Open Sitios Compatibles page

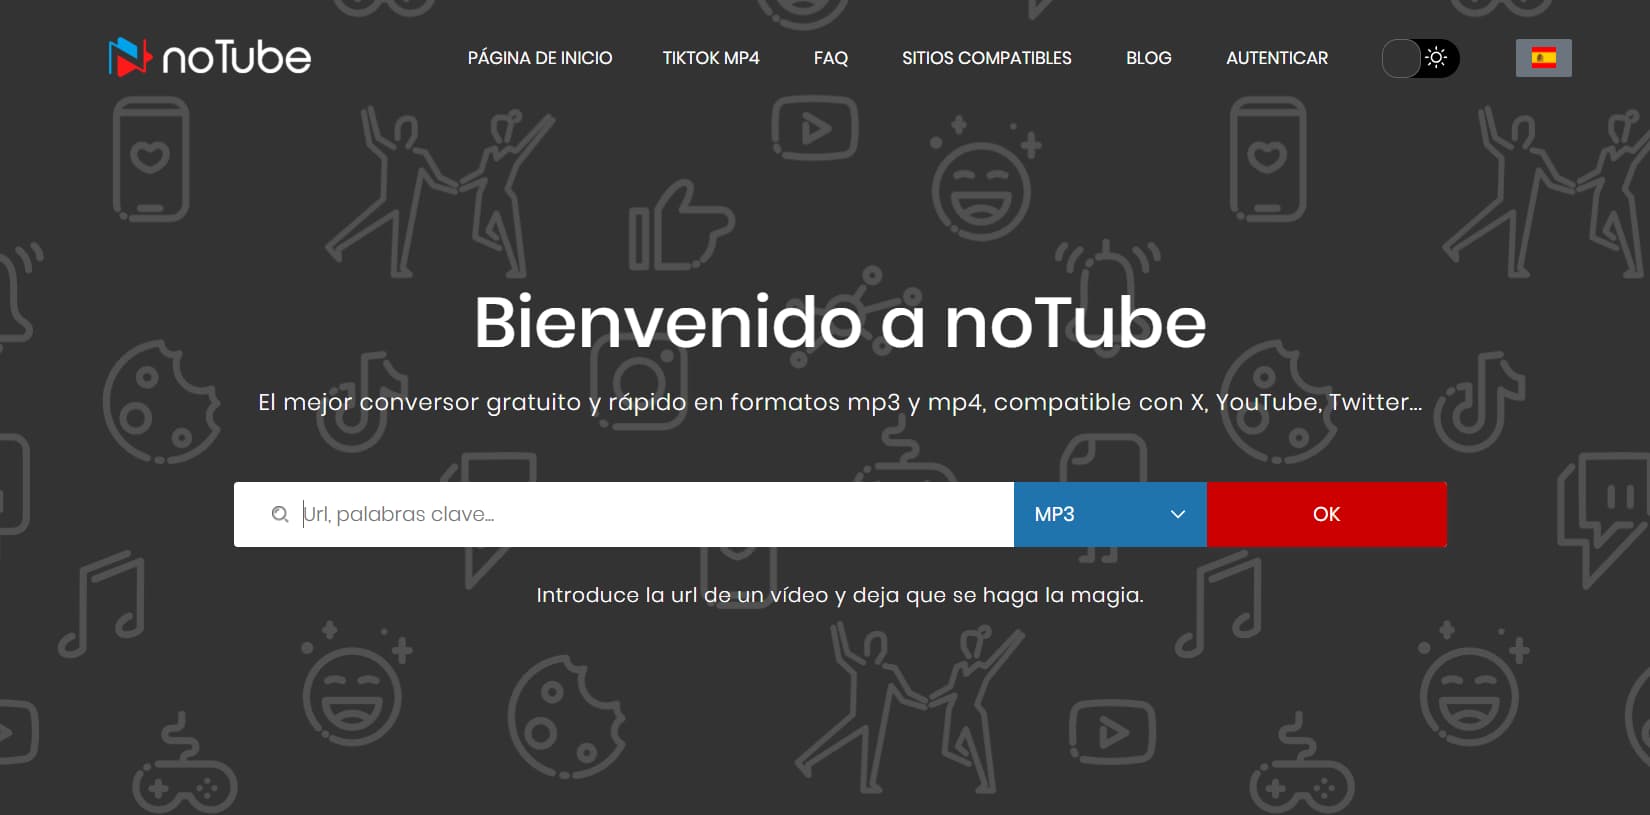(987, 58)
